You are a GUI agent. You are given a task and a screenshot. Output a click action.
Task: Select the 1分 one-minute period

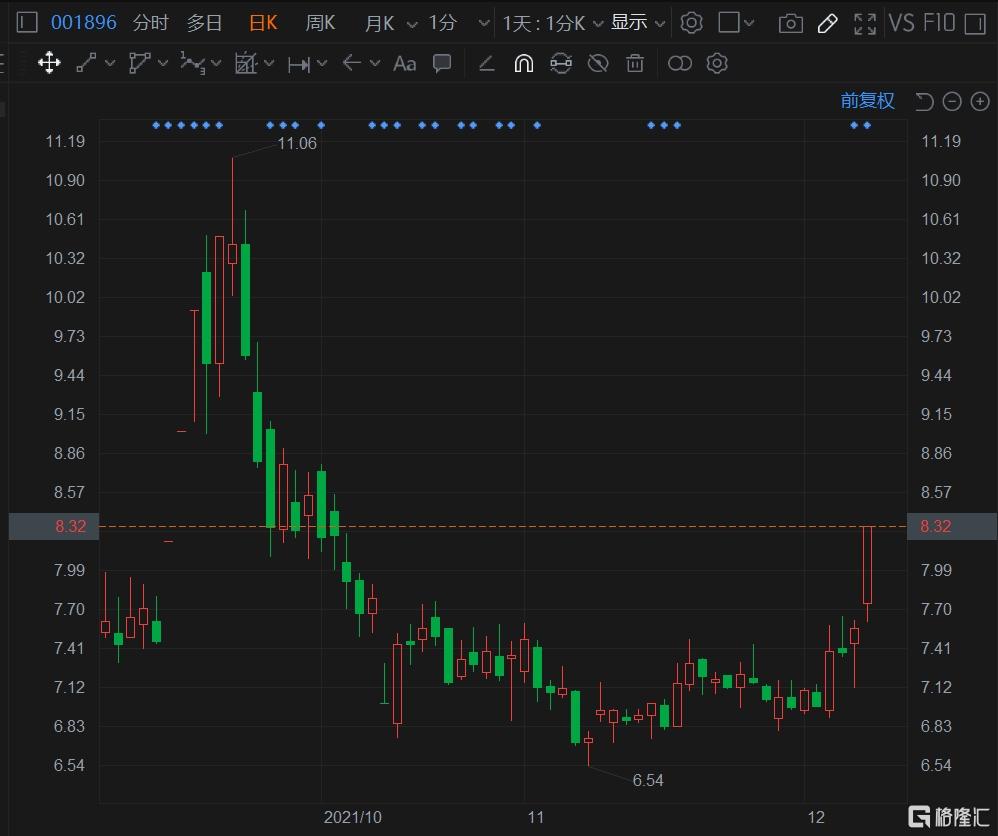click(442, 23)
